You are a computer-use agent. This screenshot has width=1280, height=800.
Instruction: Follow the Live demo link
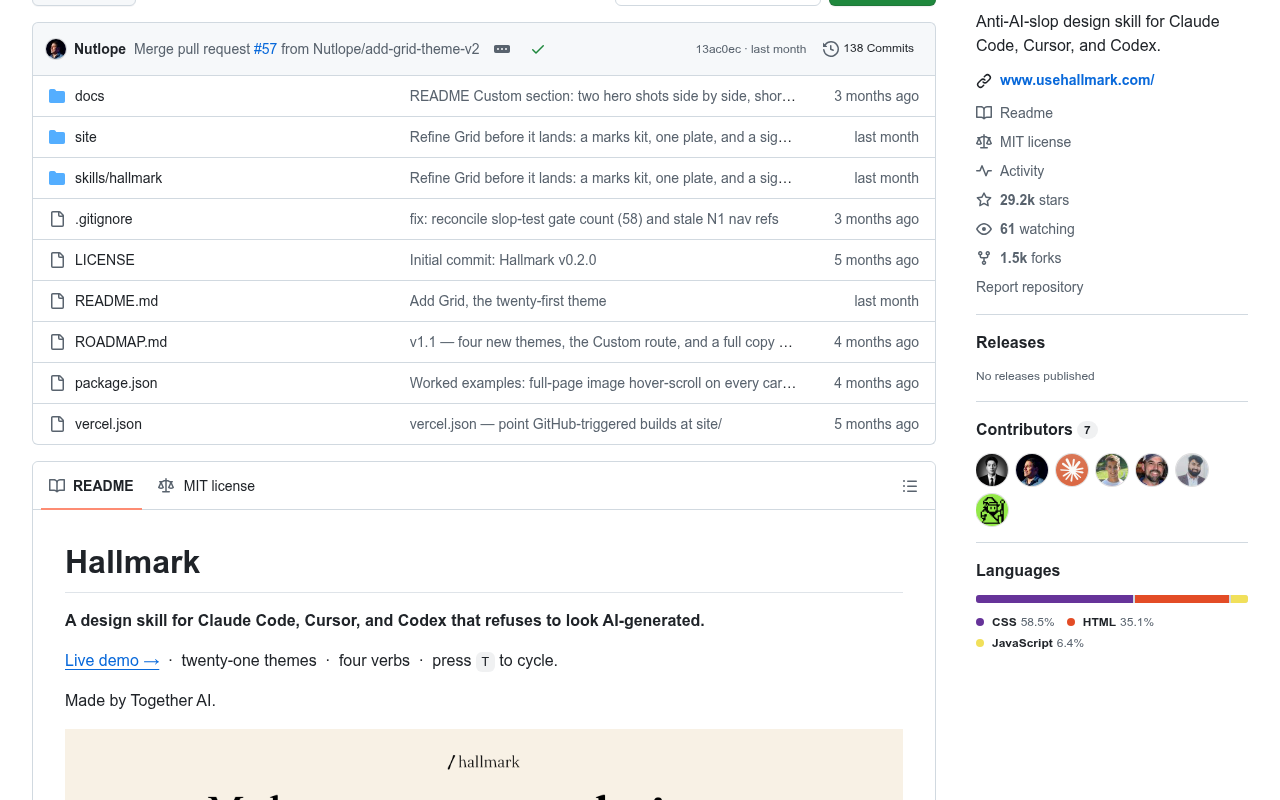tap(112, 661)
